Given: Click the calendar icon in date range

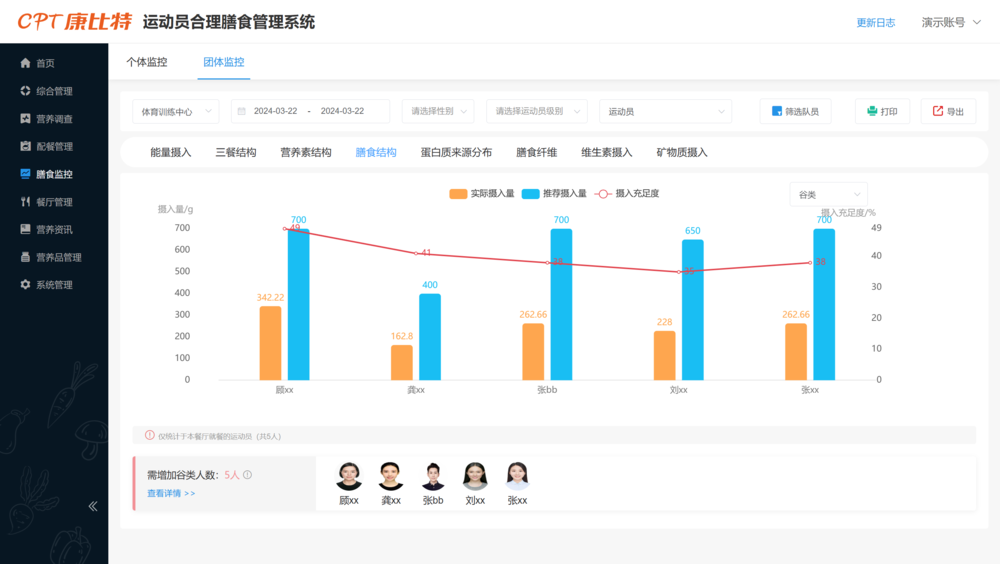Looking at the screenshot, I should [242, 111].
